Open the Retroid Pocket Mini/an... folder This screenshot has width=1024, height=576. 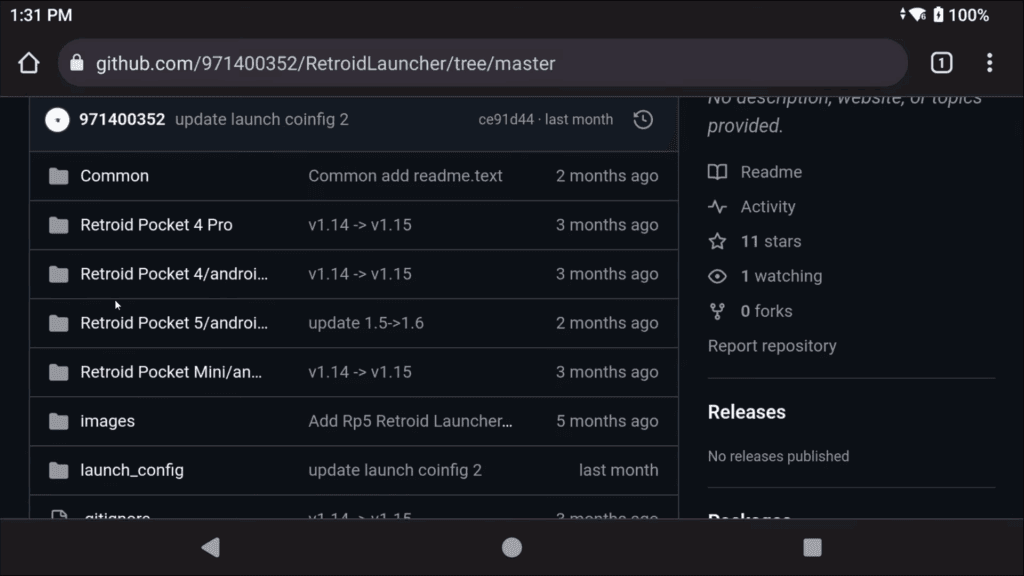click(171, 372)
